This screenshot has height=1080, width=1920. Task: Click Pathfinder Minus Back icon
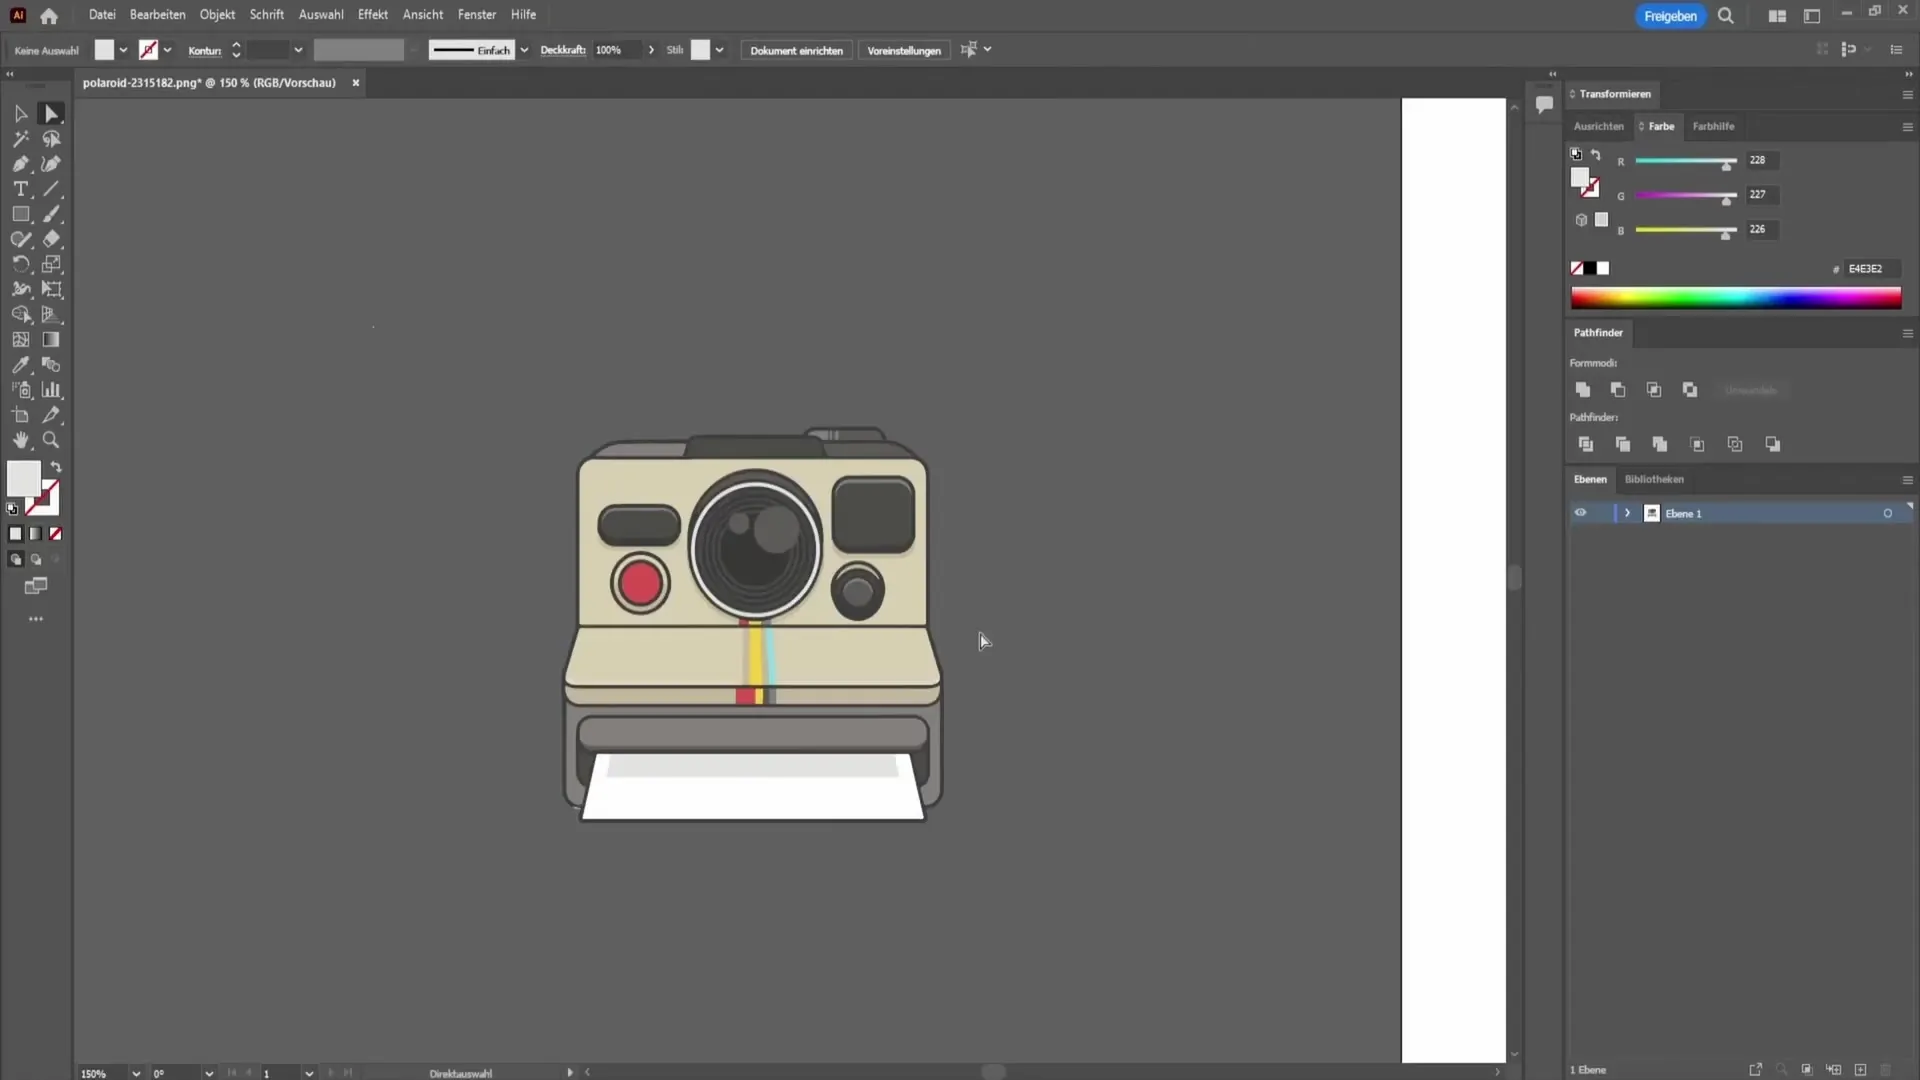click(1773, 444)
